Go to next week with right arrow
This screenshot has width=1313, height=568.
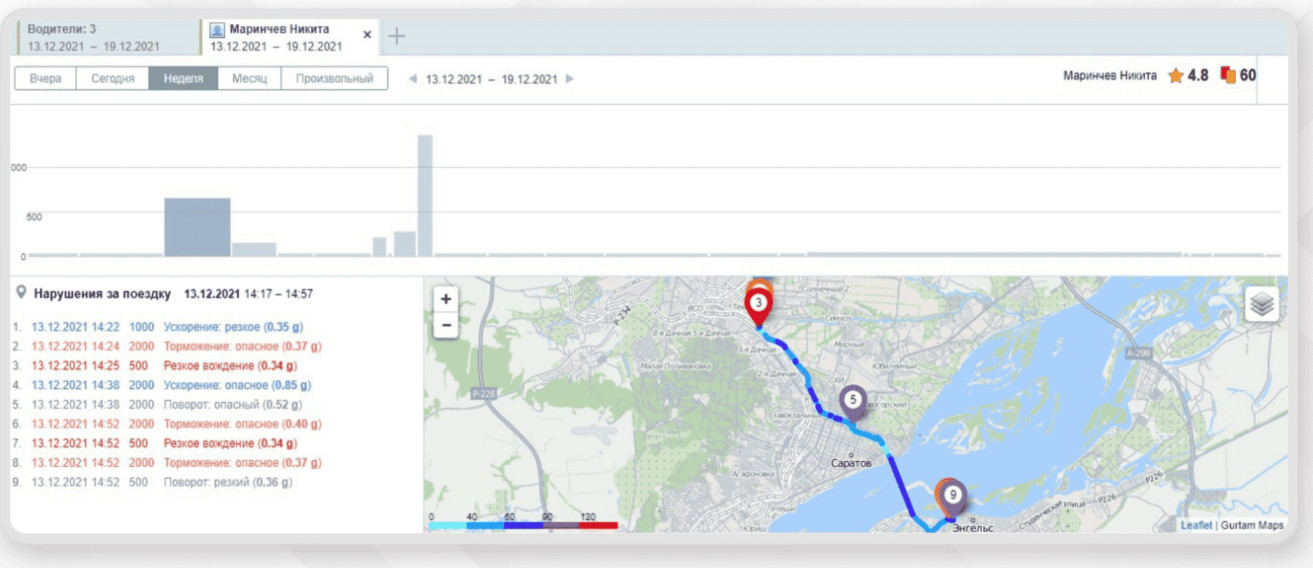[570, 79]
